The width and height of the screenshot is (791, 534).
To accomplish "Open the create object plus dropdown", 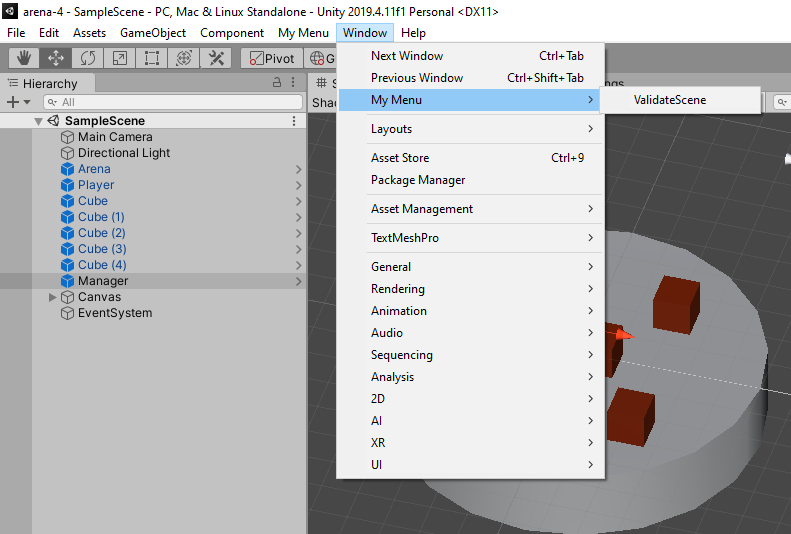I will (19, 102).
